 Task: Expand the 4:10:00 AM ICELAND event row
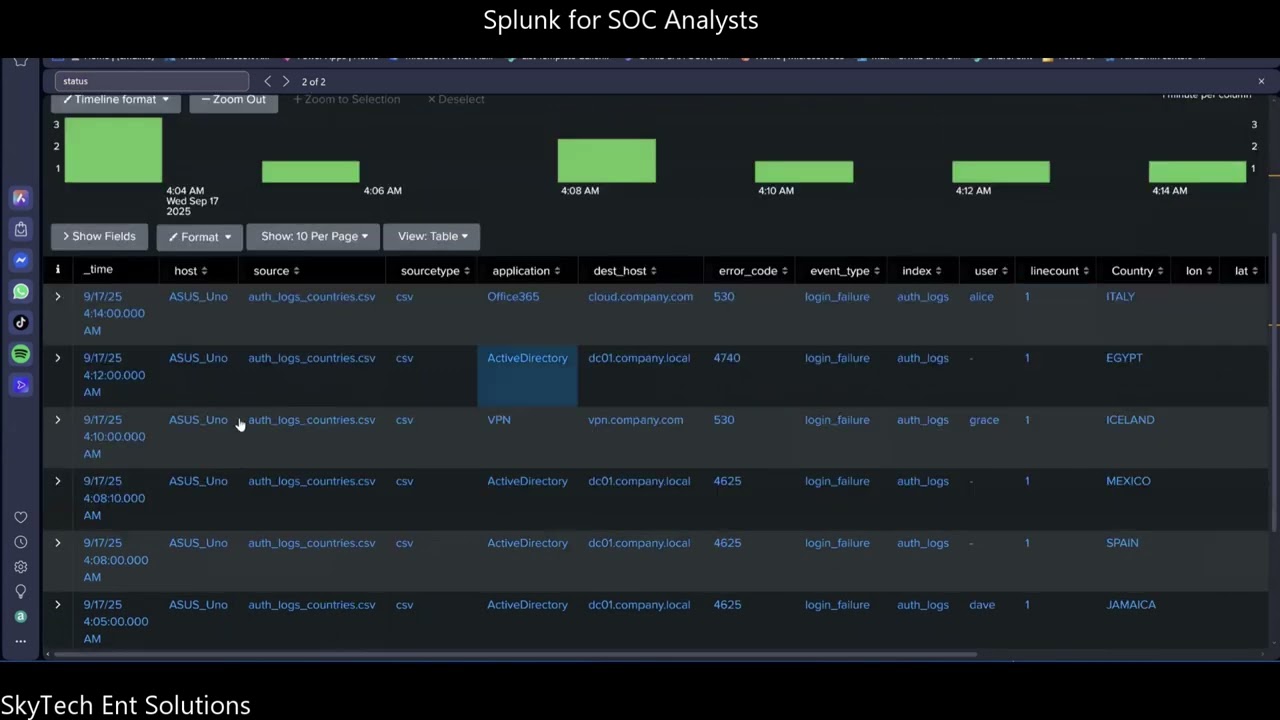coord(57,420)
